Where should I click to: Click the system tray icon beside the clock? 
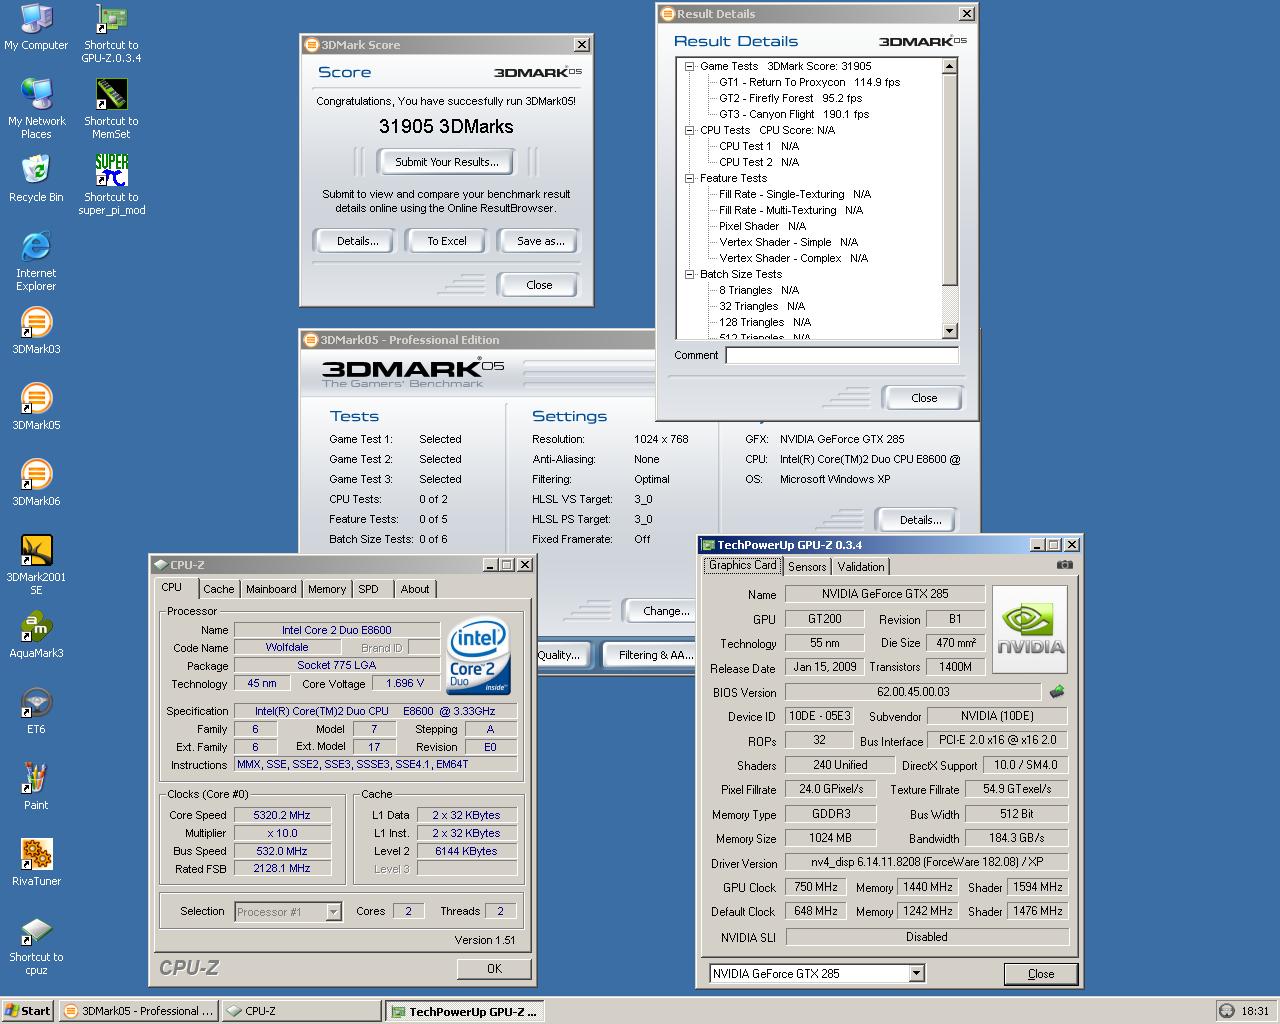pyautogui.click(x=1227, y=1011)
